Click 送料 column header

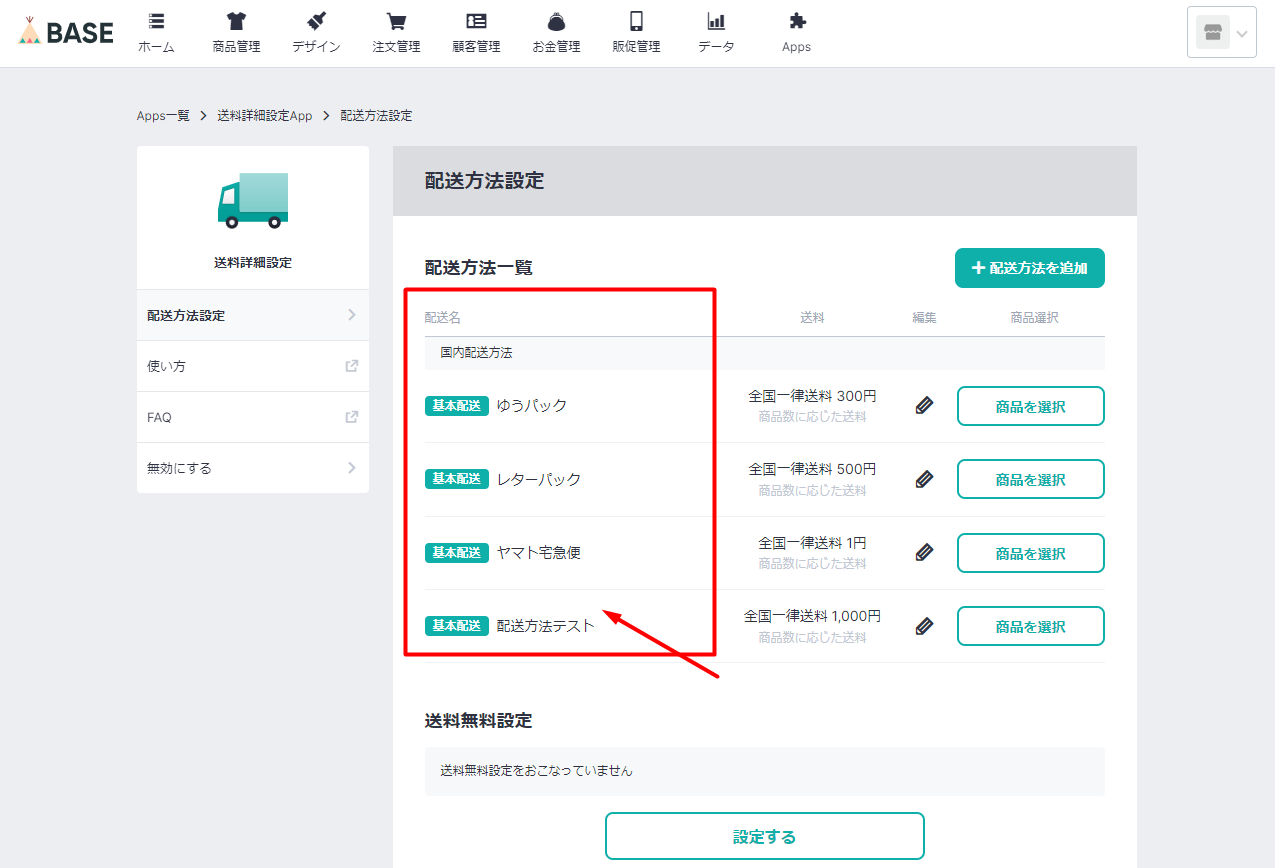pos(812,318)
